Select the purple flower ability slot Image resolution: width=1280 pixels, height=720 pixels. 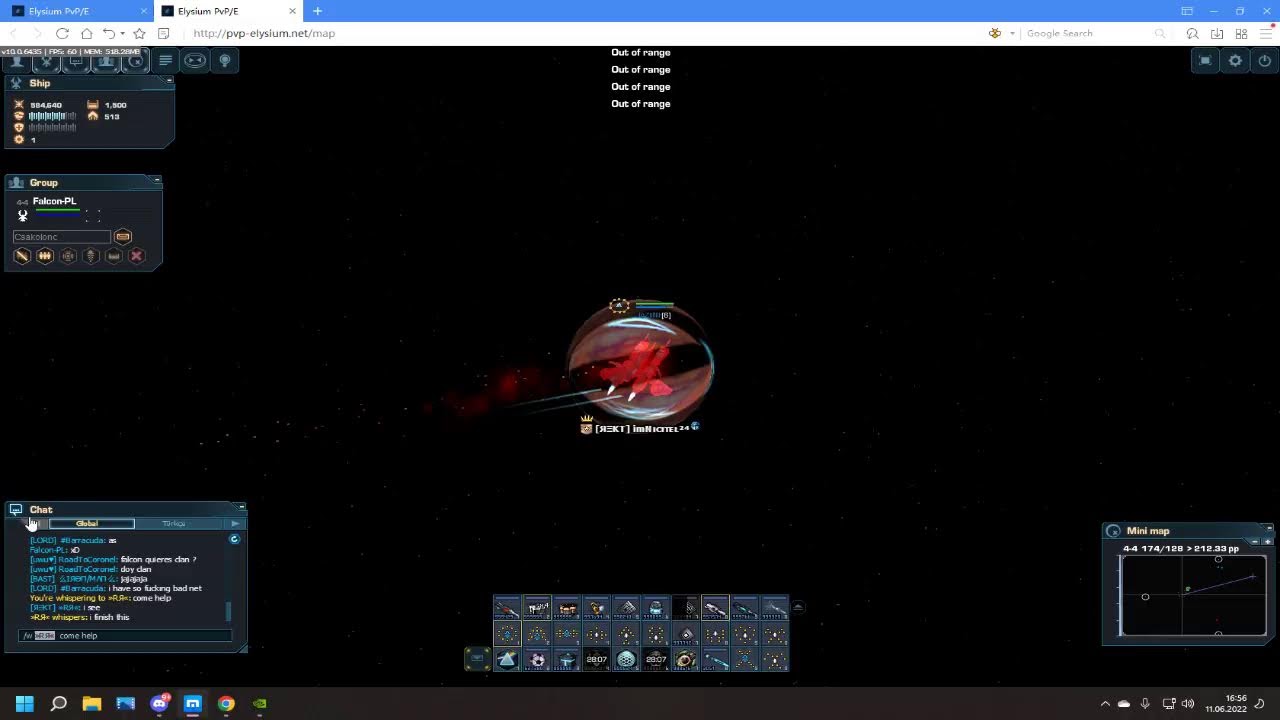point(537,659)
